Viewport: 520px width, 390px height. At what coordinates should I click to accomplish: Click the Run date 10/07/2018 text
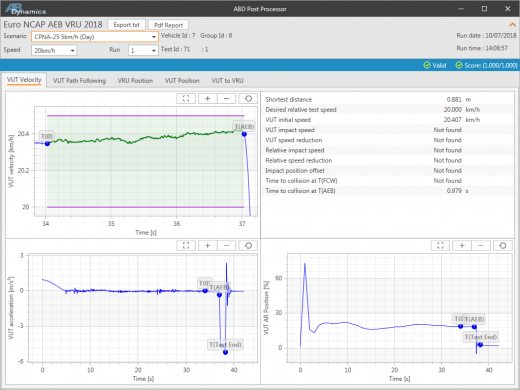486,35
